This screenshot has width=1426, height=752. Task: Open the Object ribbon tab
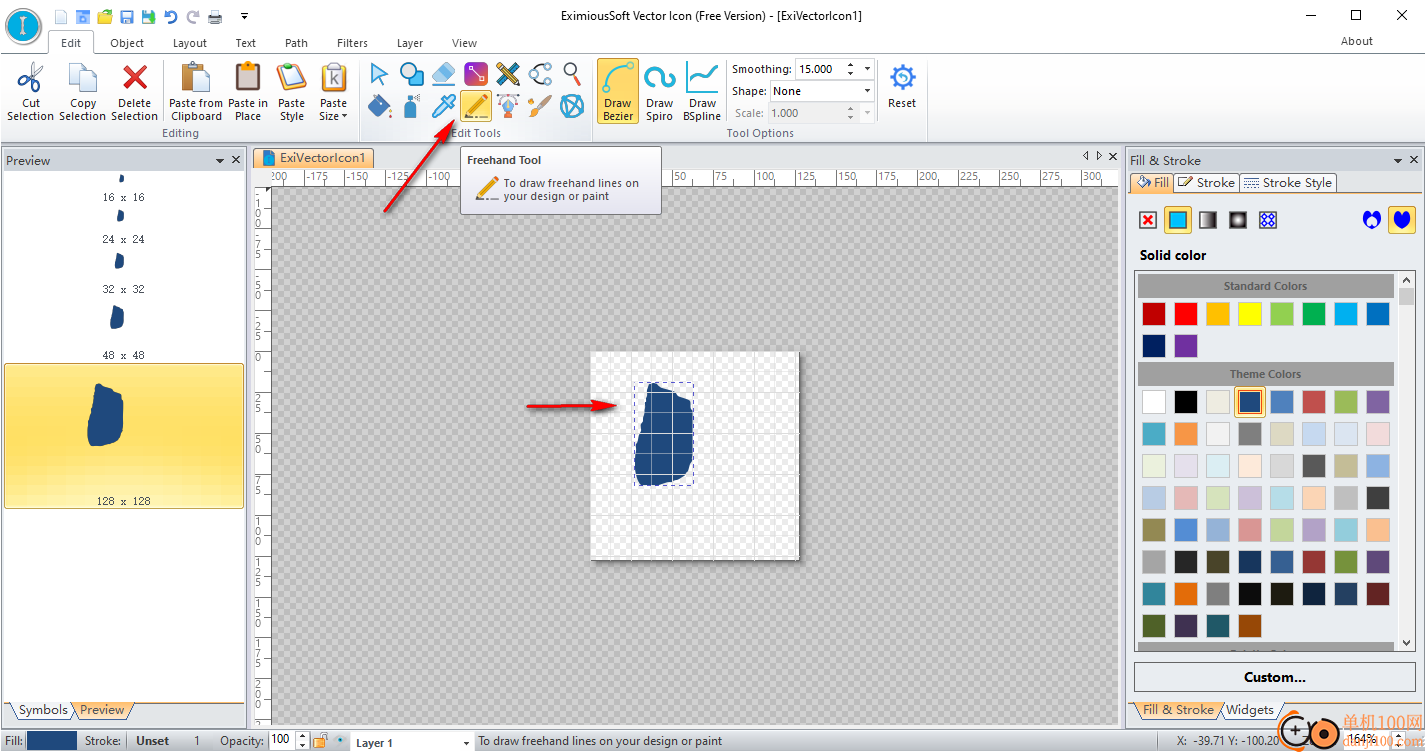pyautogui.click(x=127, y=43)
